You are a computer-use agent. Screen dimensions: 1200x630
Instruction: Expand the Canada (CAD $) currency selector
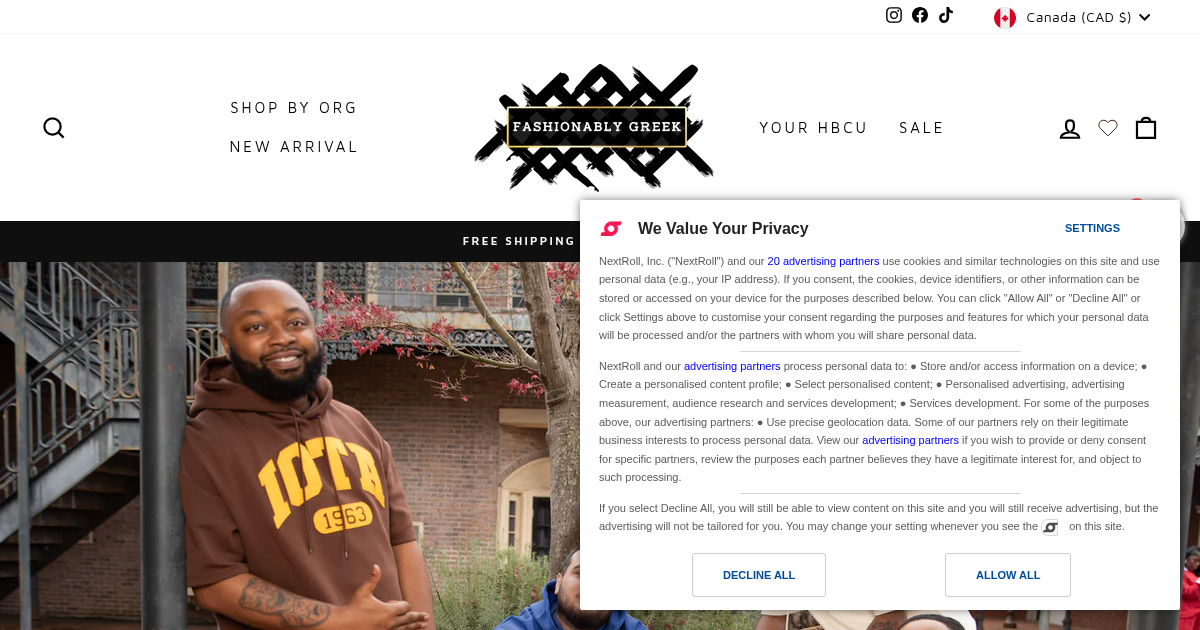pyautogui.click(x=1072, y=17)
